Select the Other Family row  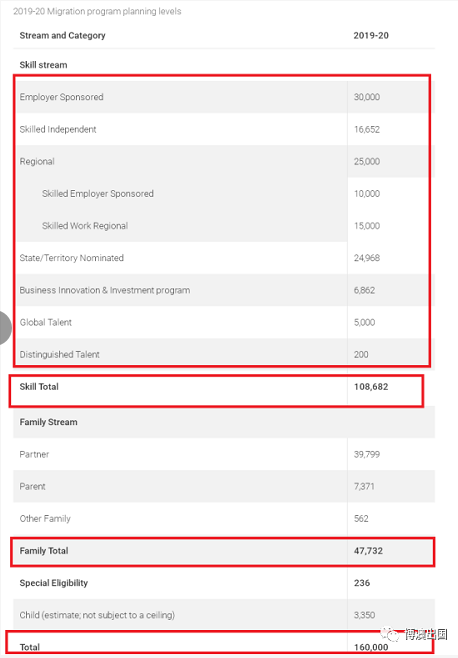click(224, 519)
